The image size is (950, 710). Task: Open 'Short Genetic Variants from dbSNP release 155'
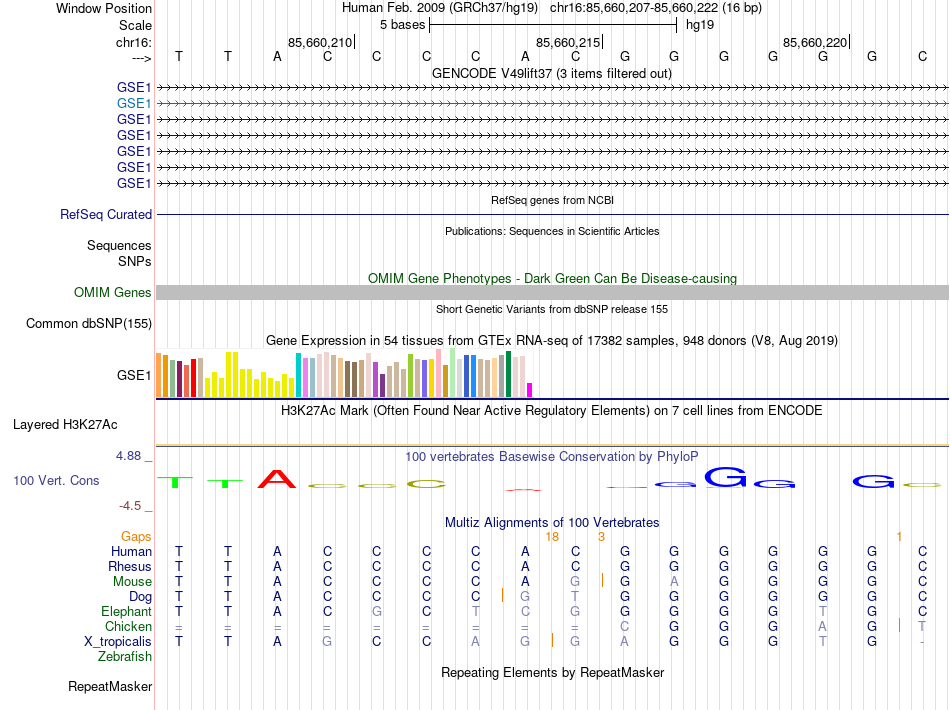552,309
